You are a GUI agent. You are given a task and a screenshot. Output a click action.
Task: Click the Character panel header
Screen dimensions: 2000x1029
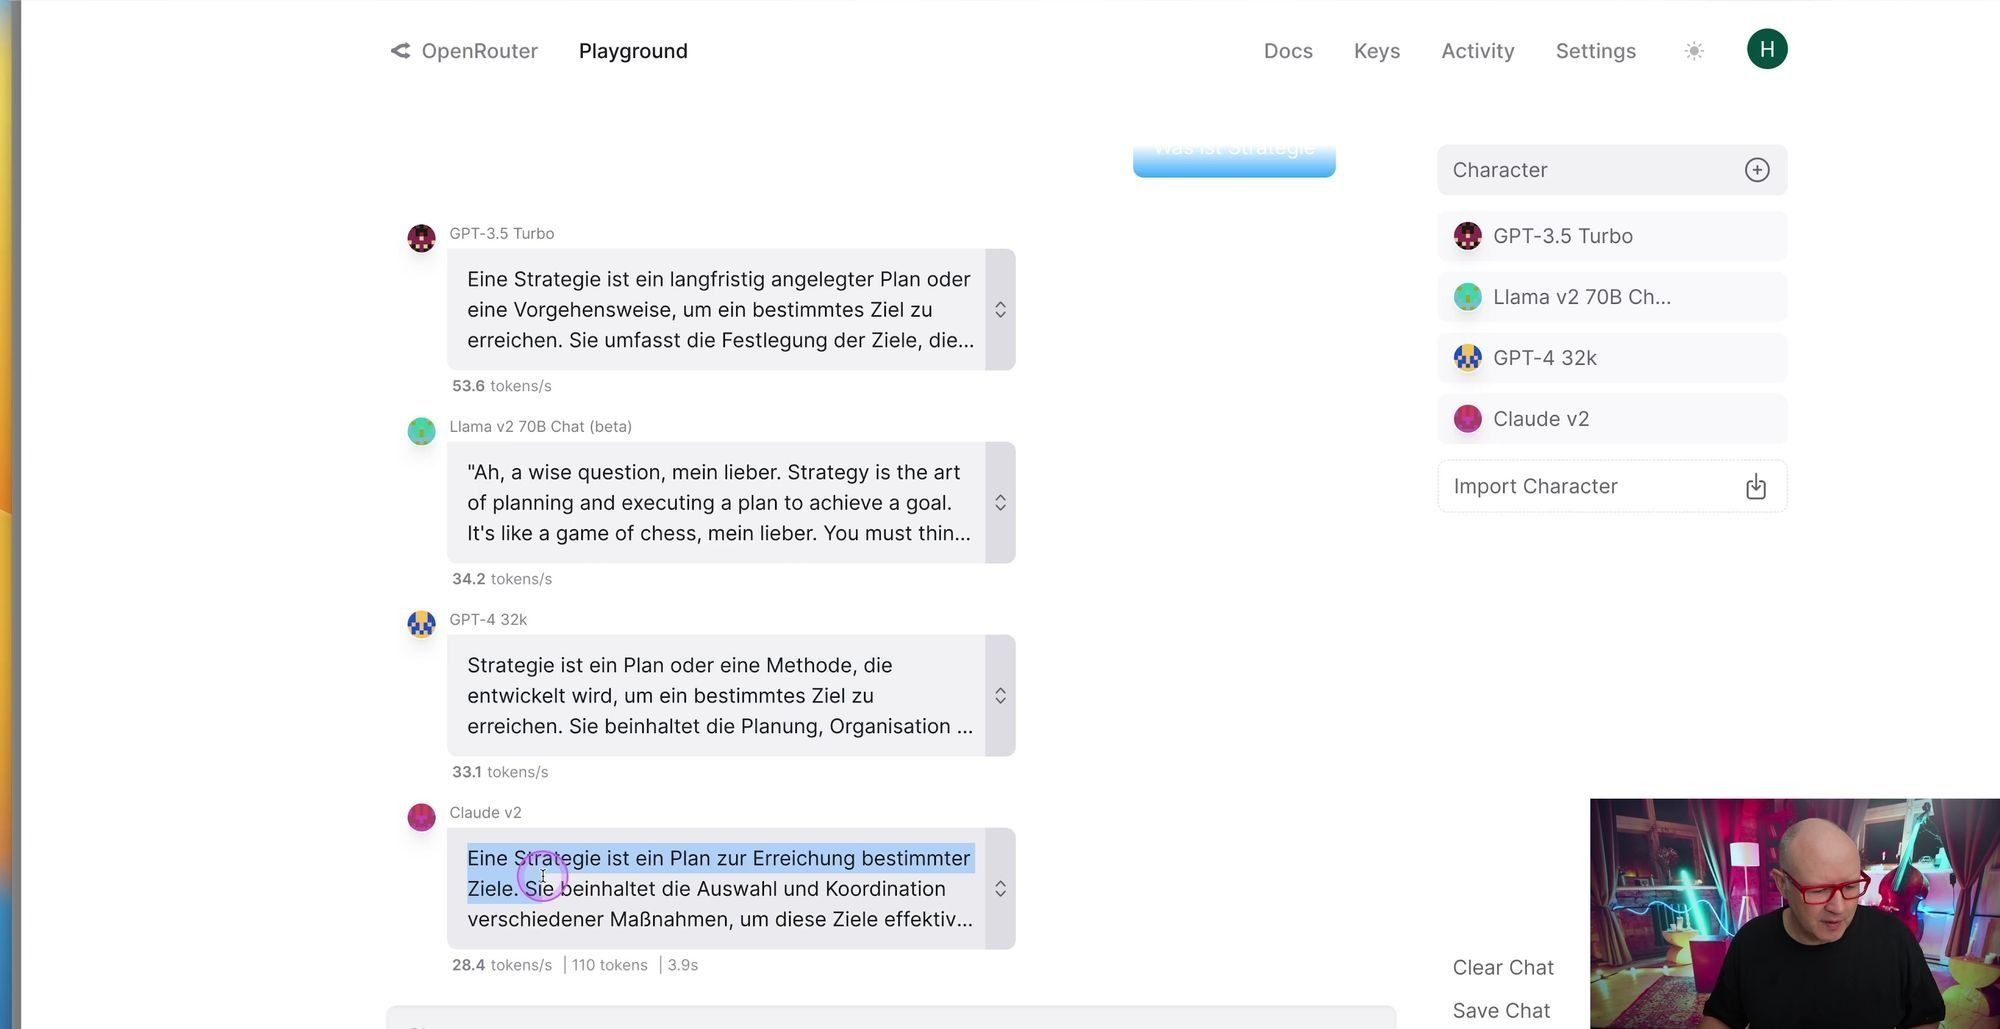pos(1612,170)
